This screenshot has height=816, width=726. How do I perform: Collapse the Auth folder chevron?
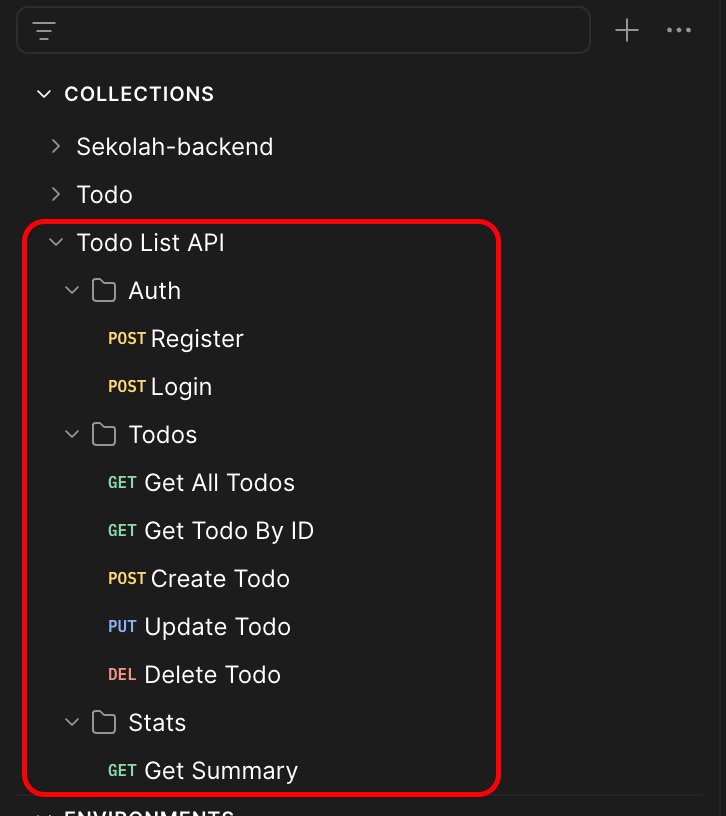click(x=72, y=290)
